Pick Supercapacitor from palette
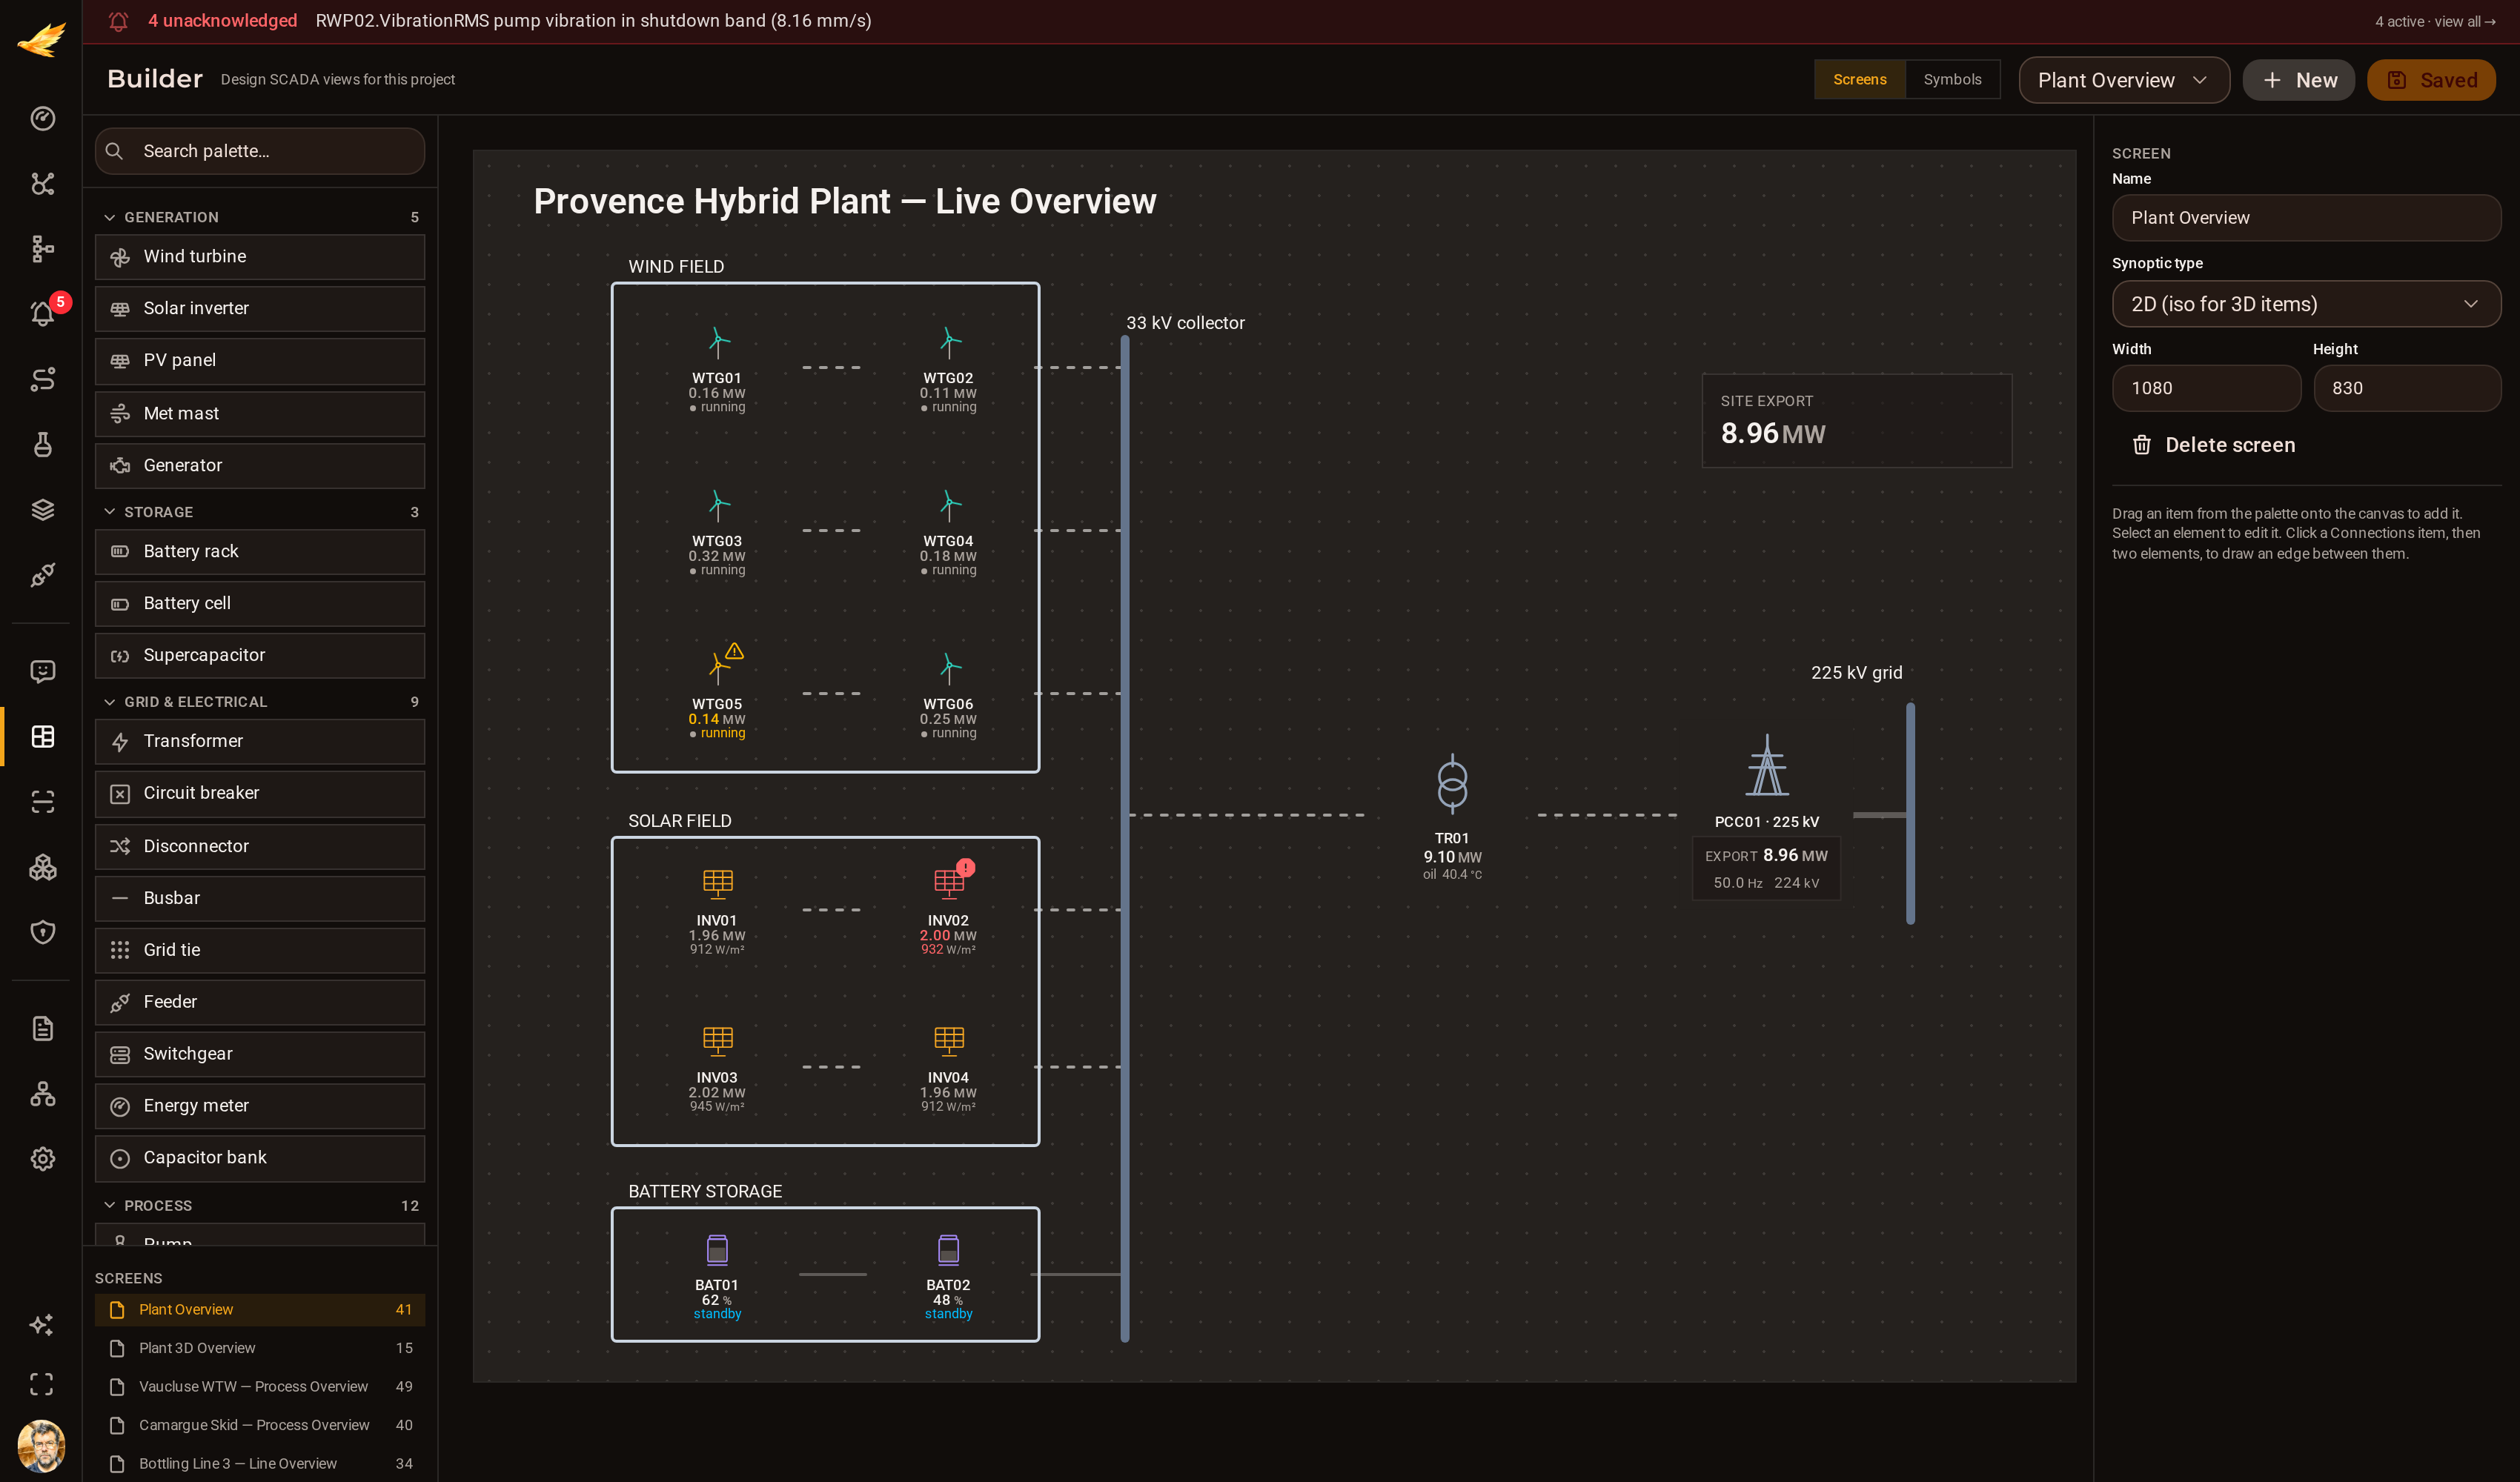Screen dimensions: 2520x1482 (260, 656)
